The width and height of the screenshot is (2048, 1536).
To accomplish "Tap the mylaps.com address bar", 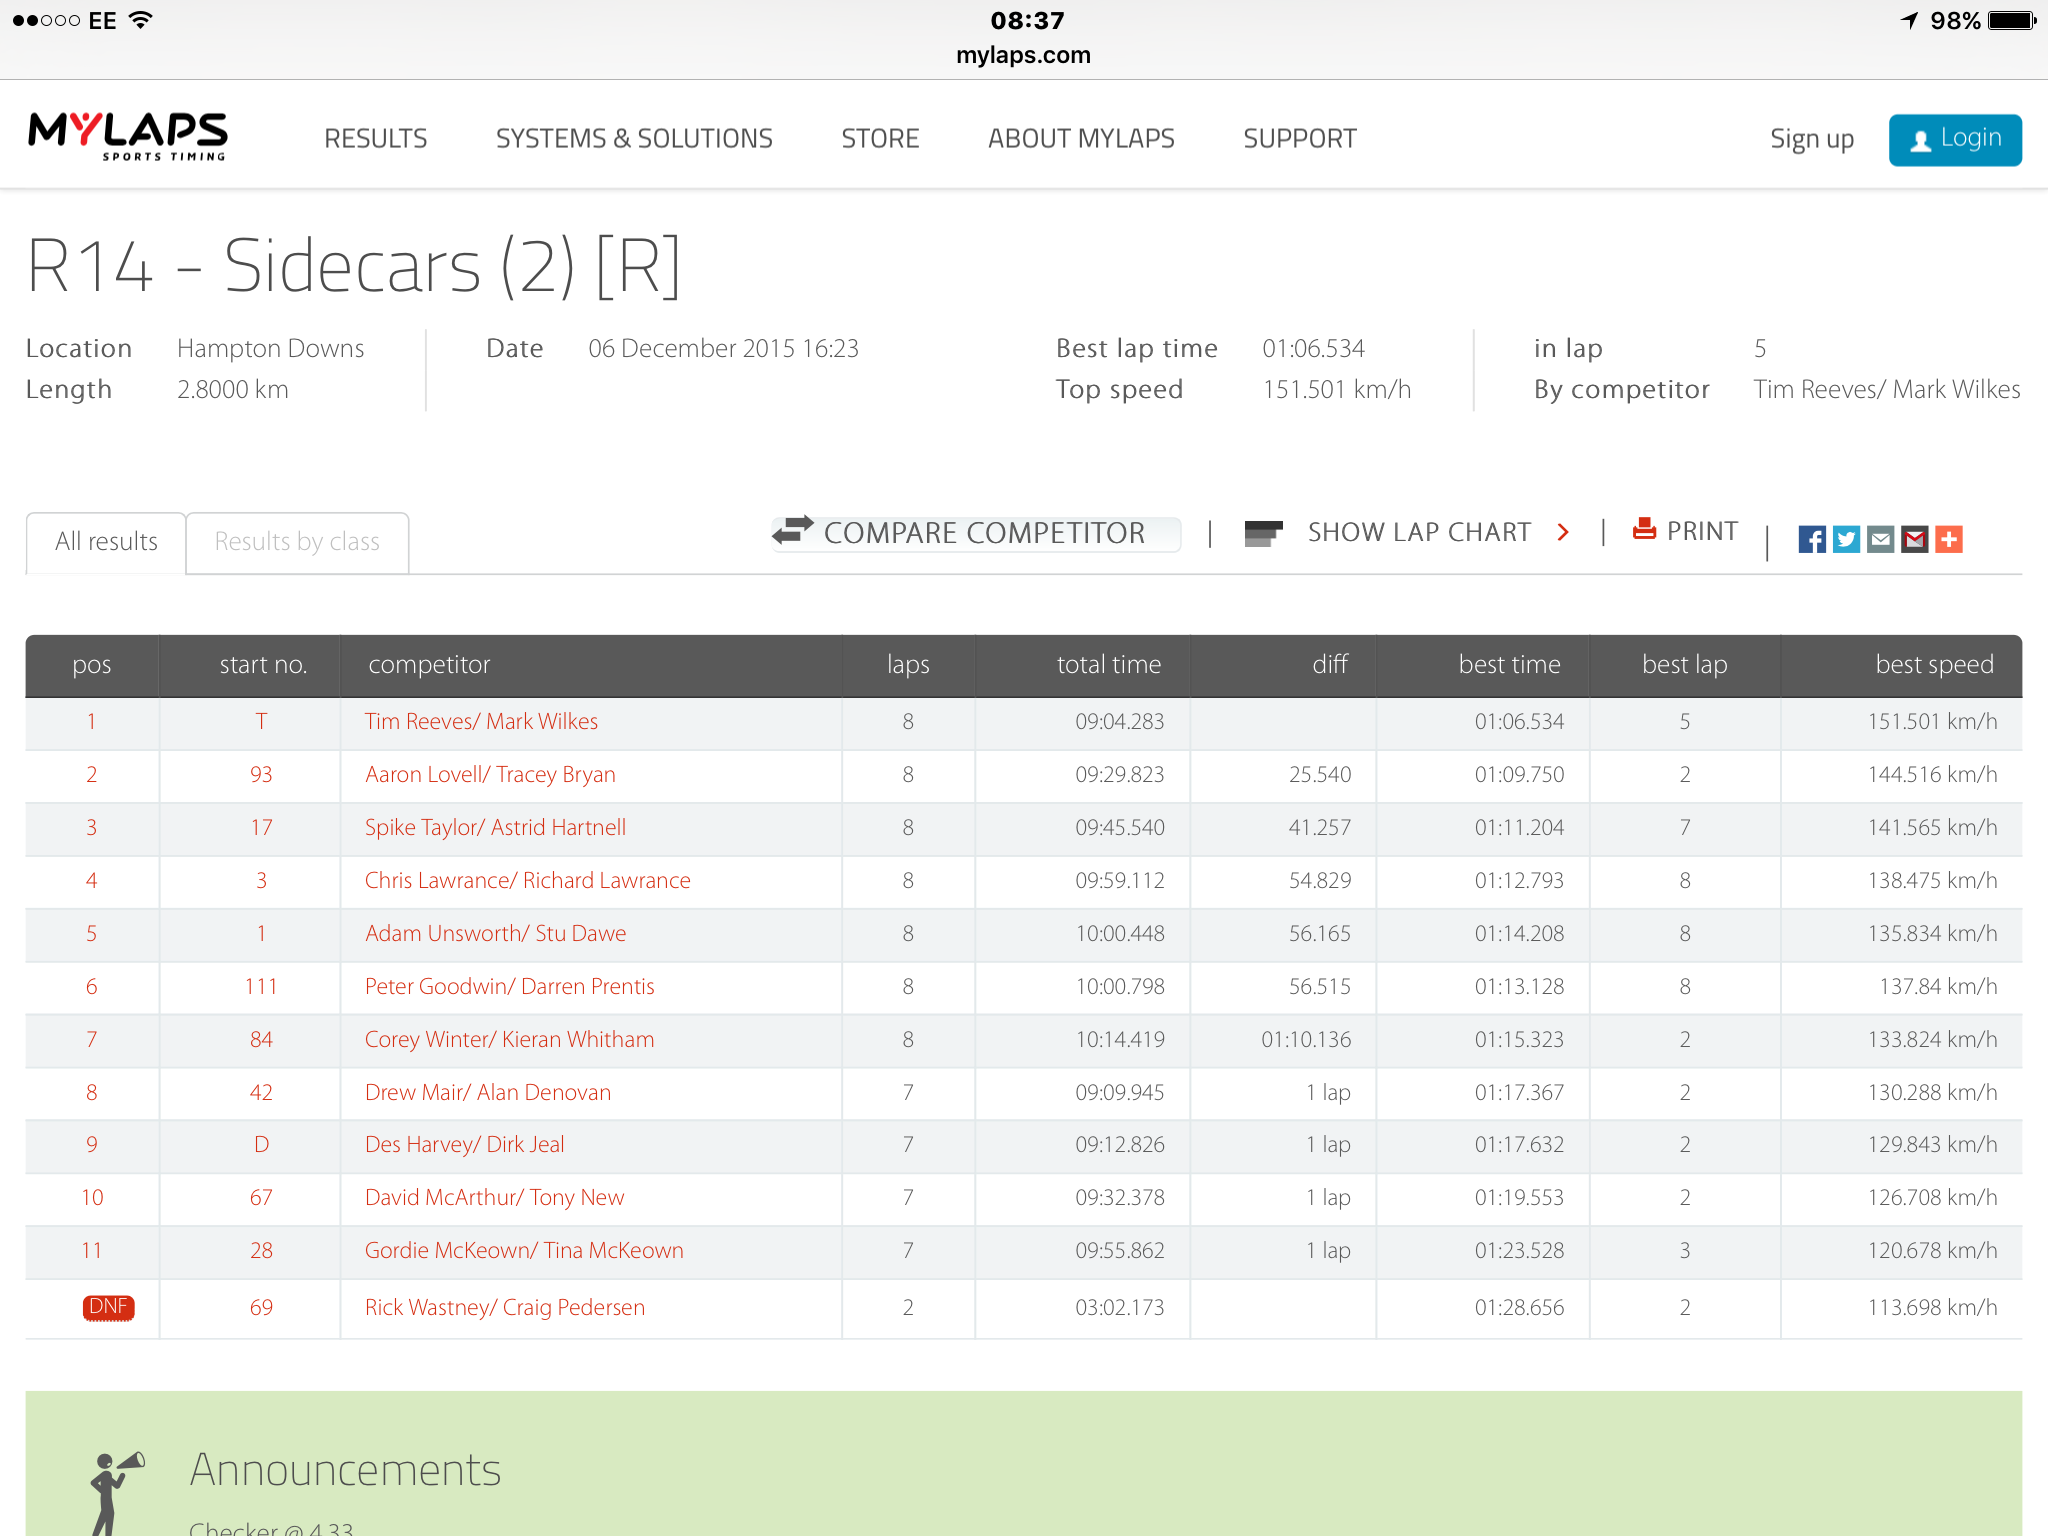I will tap(1023, 55).
